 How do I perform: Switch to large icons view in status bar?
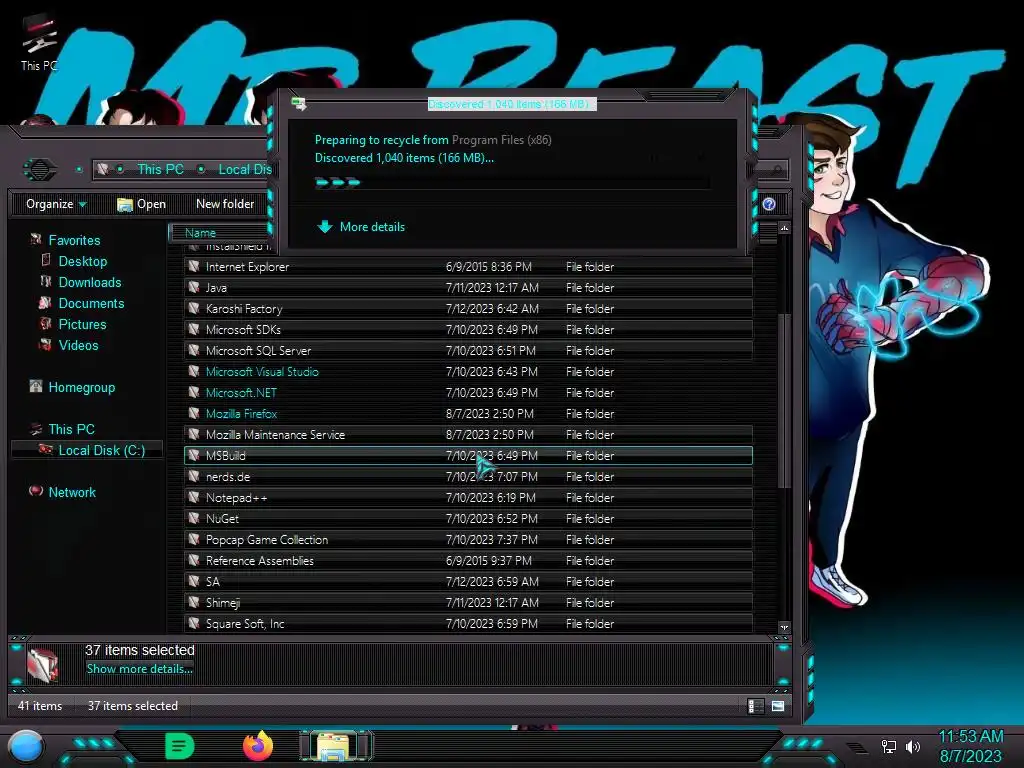778,706
